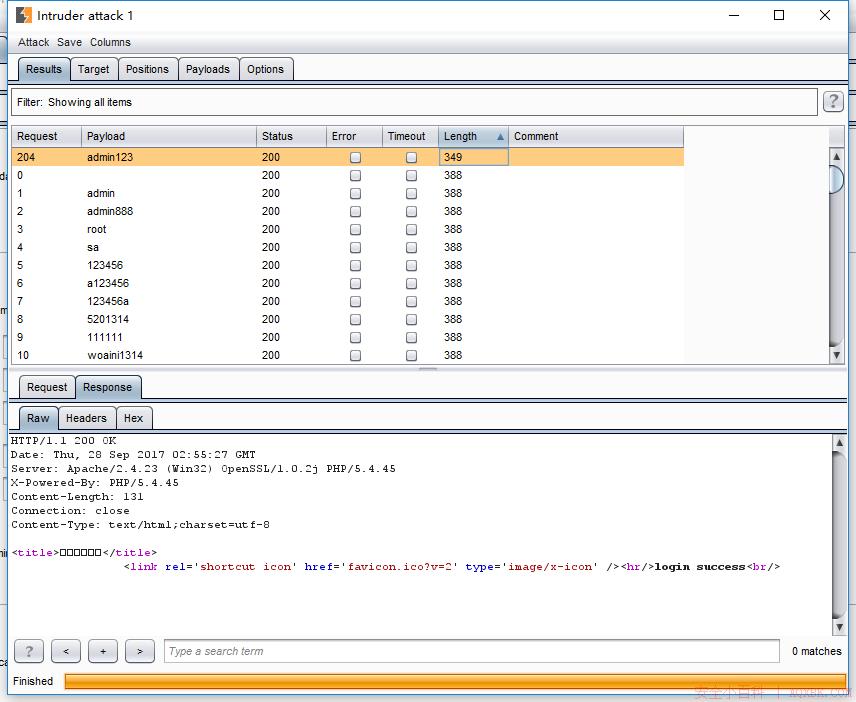Select the 111111 payload row

347,337
